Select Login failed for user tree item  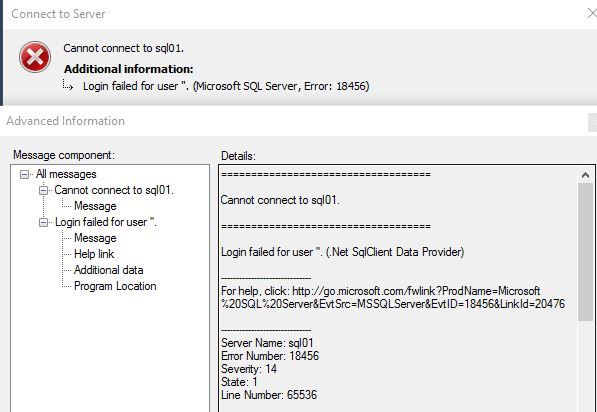coord(106,222)
